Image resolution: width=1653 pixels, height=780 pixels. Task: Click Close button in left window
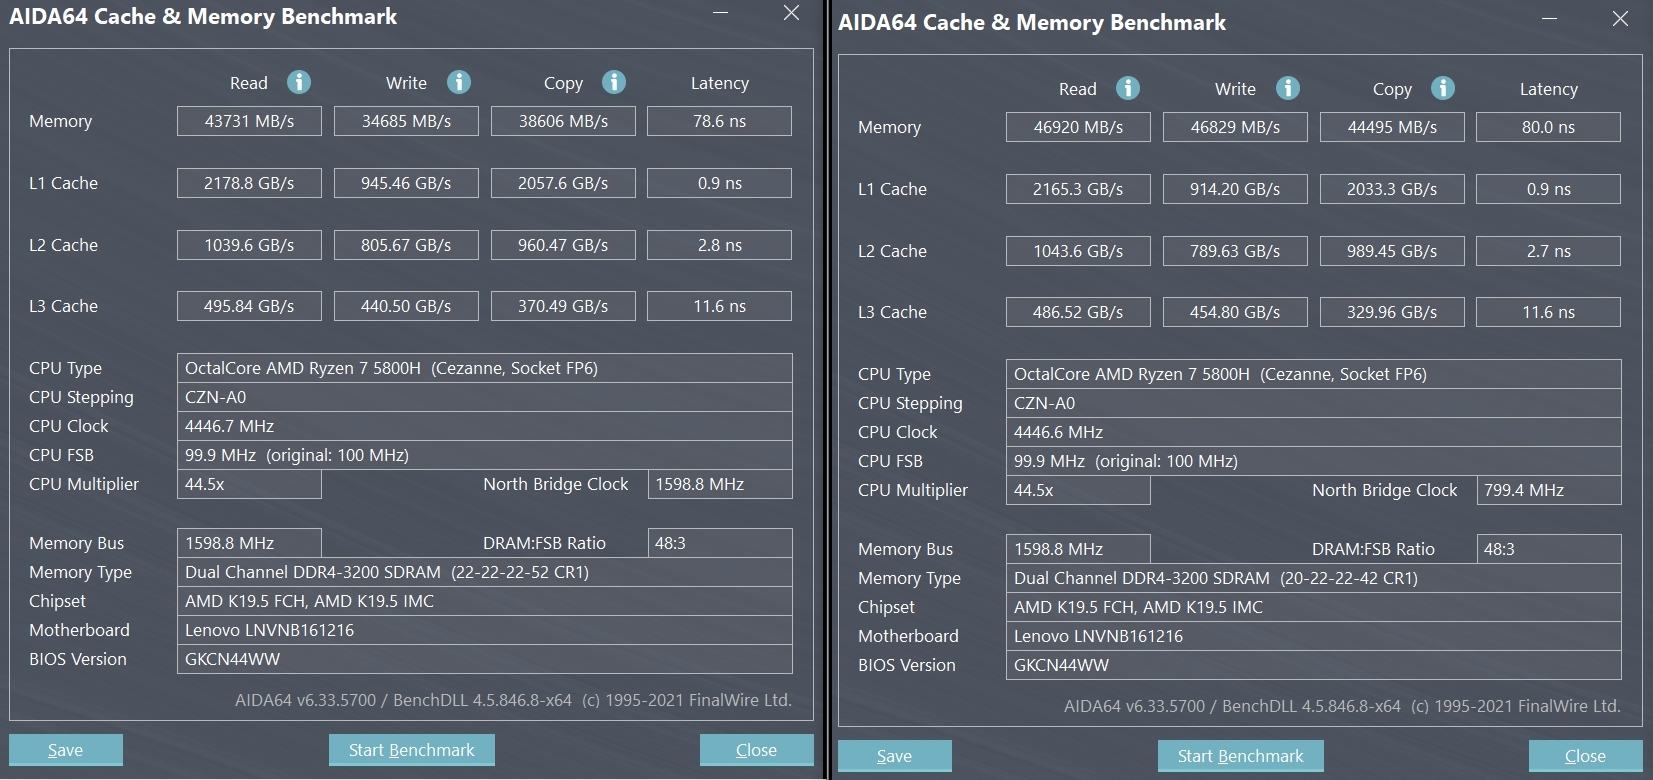(756, 750)
